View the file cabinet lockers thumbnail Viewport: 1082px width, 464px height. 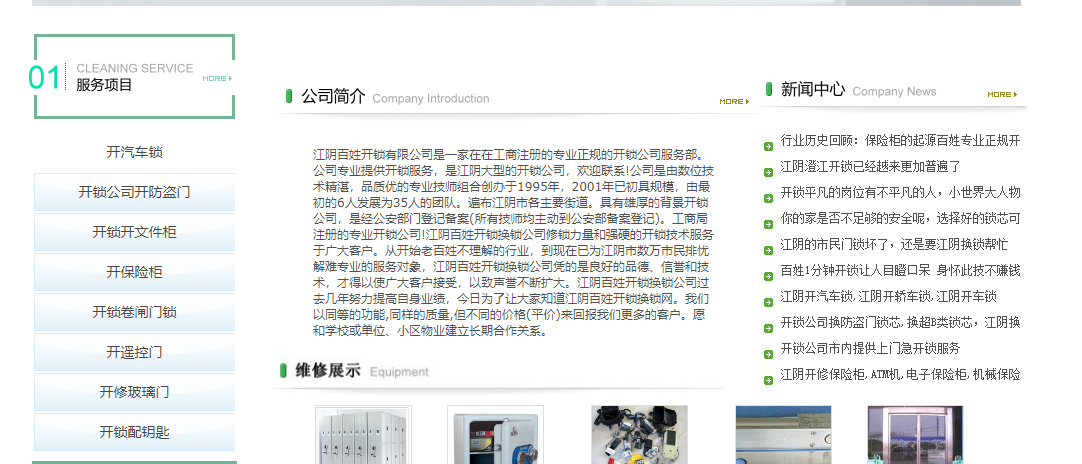coord(363,435)
